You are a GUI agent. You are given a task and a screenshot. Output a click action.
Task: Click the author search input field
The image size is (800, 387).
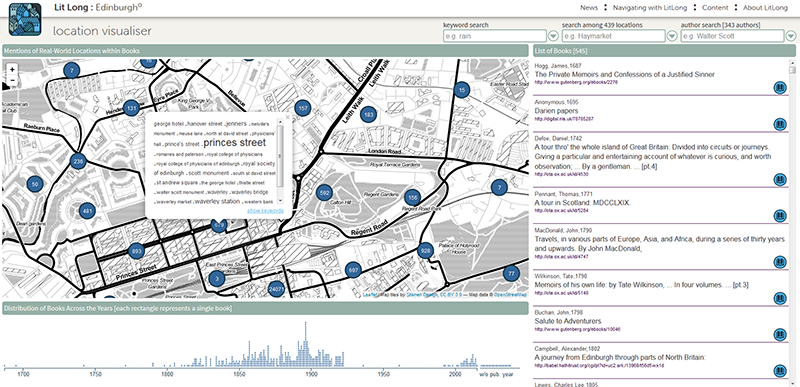pos(732,36)
